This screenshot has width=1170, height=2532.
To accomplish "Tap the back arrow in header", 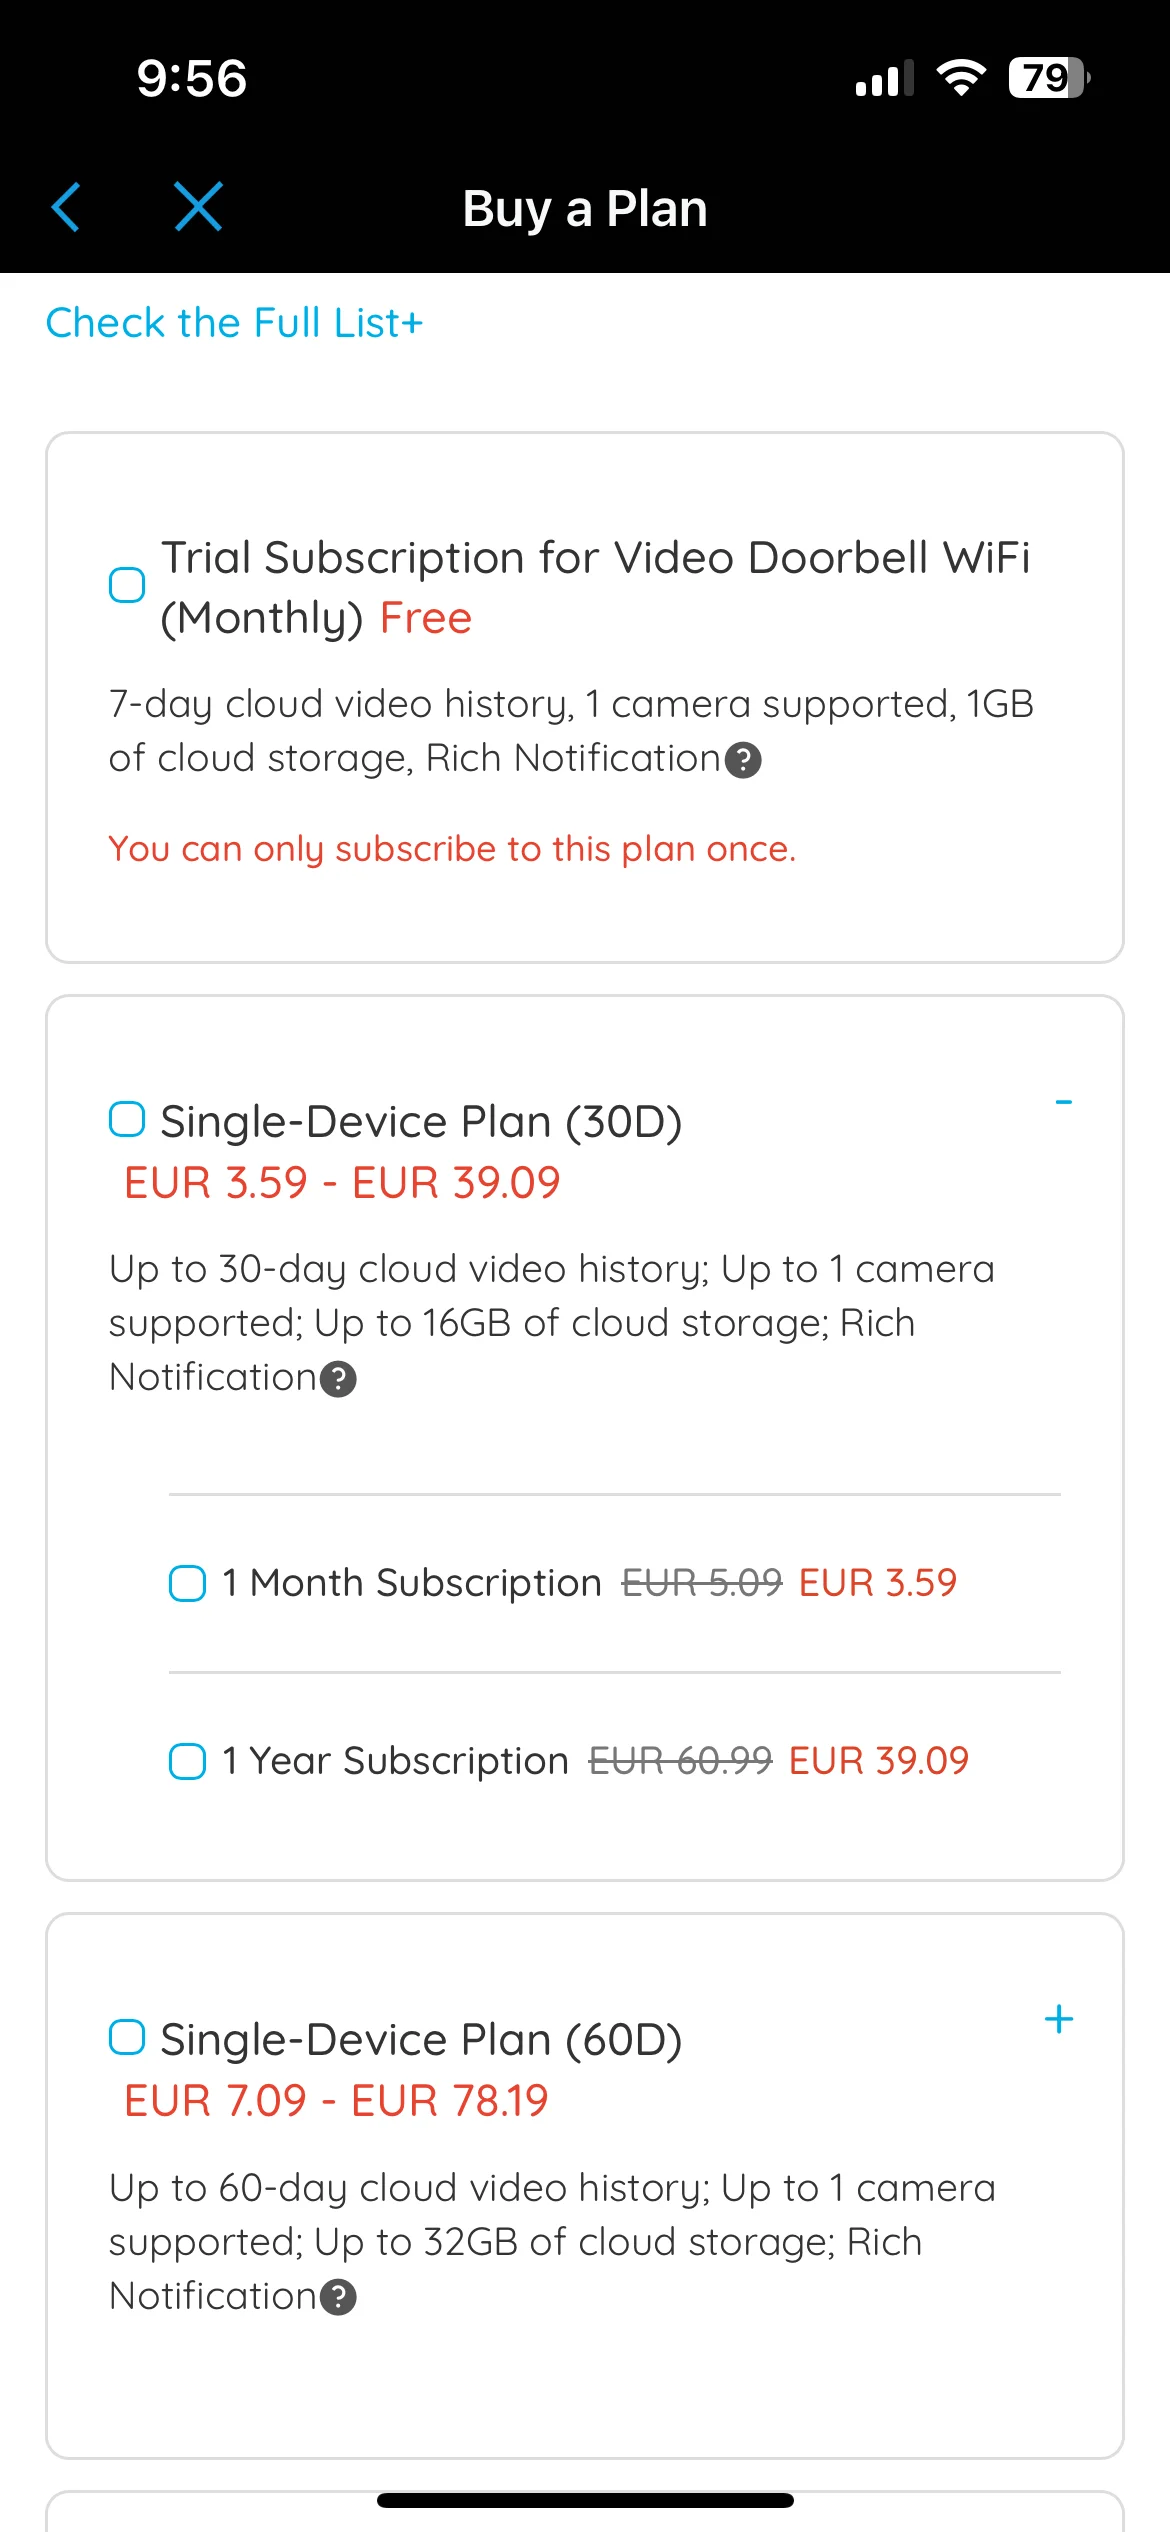I will [x=66, y=208].
